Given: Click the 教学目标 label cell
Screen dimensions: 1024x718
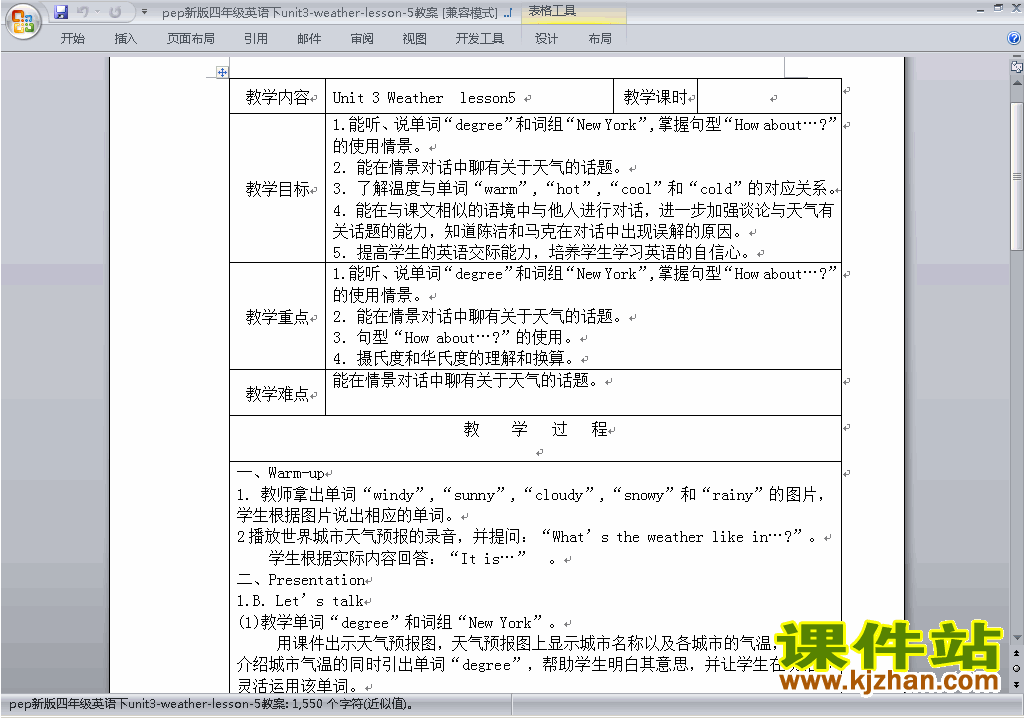Looking at the screenshot, I should click(x=278, y=189).
